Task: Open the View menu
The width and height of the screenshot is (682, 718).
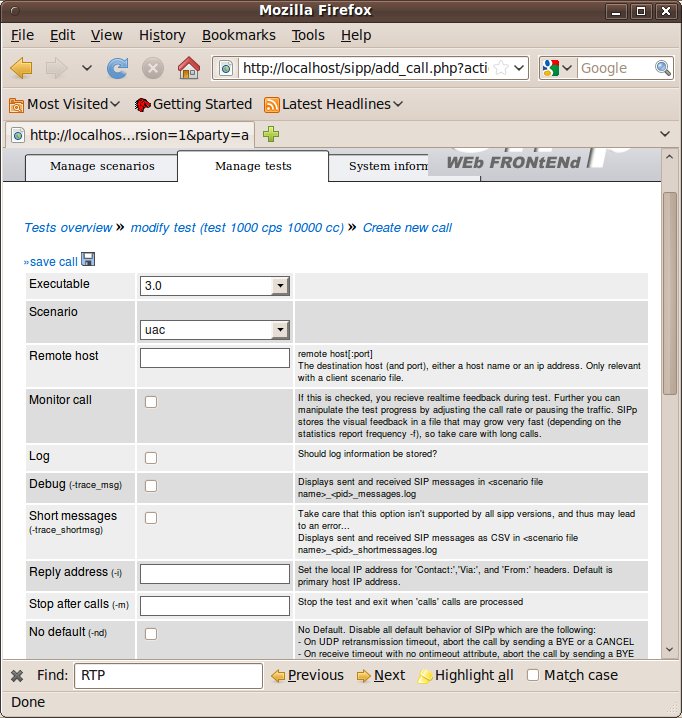Action: (x=106, y=35)
